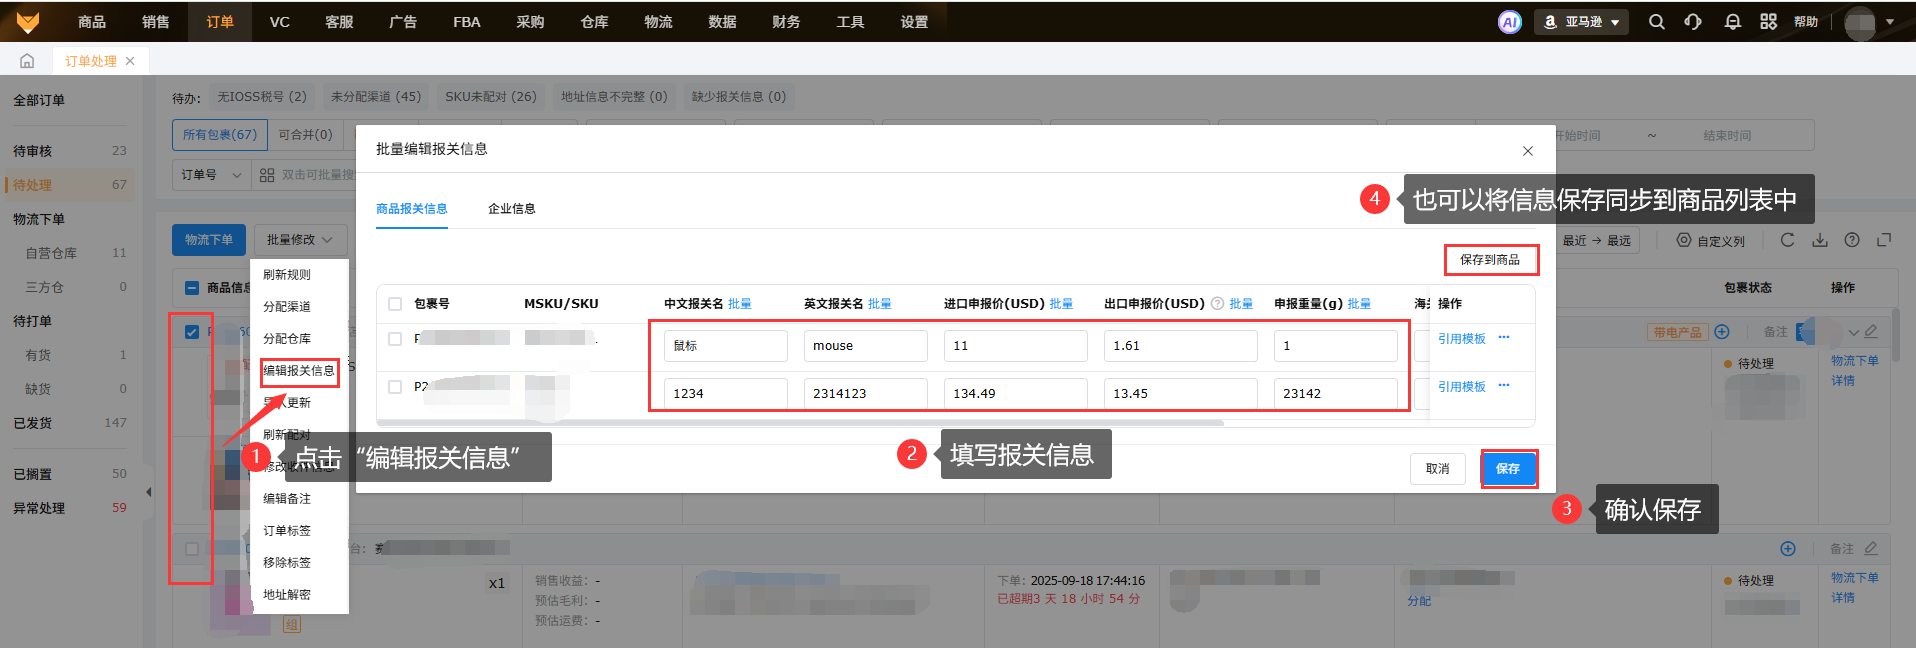Click the plus icon in second order header
1916x648 pixels.
1788,549
